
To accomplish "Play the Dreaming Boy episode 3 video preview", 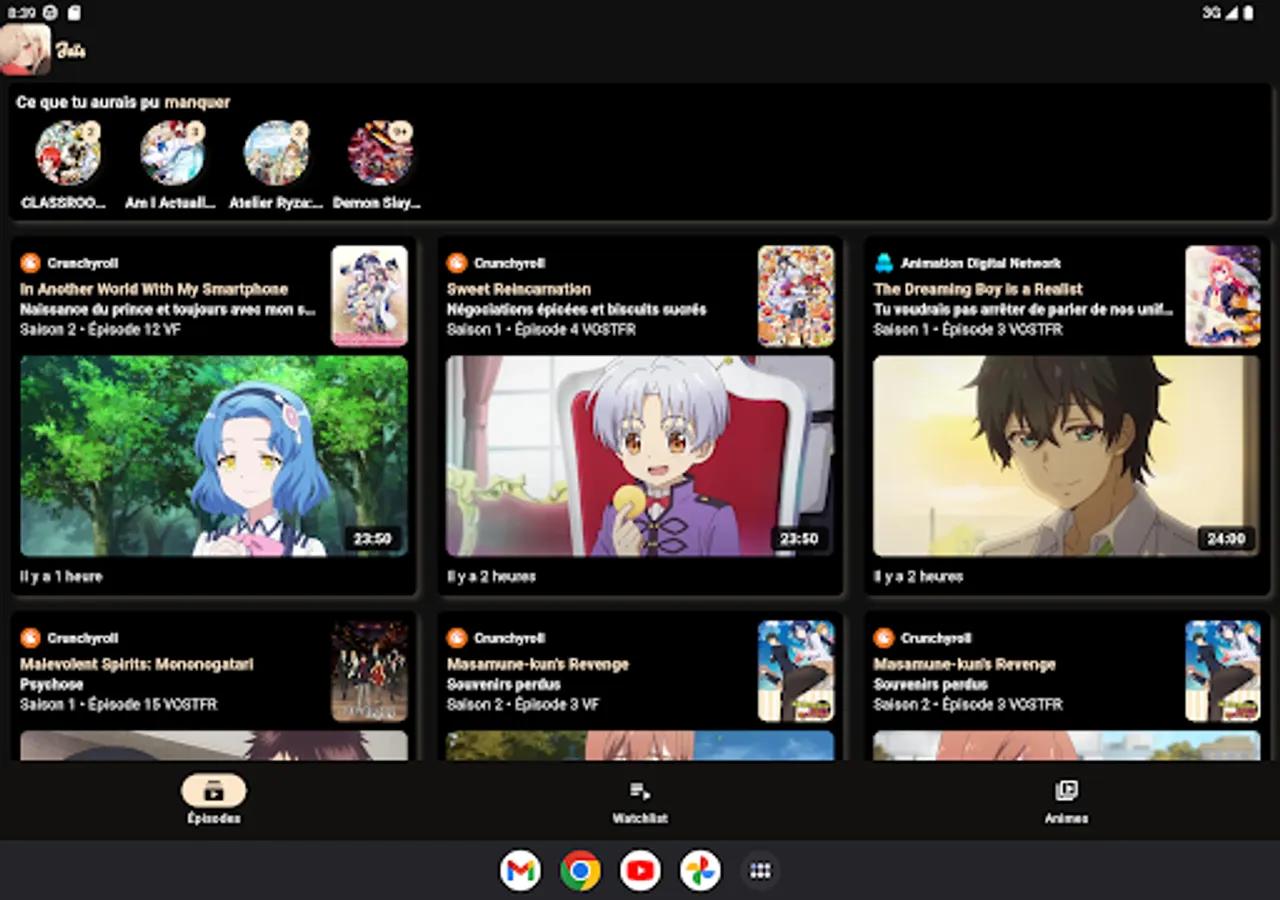I will pyautogui.click(x=1067, y=456).
